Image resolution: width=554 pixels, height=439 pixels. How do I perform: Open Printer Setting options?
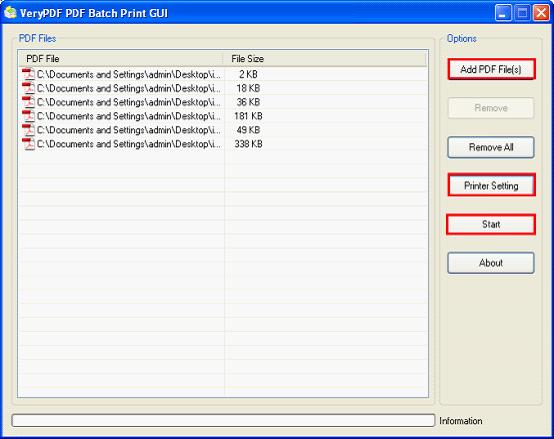point(491,185)
